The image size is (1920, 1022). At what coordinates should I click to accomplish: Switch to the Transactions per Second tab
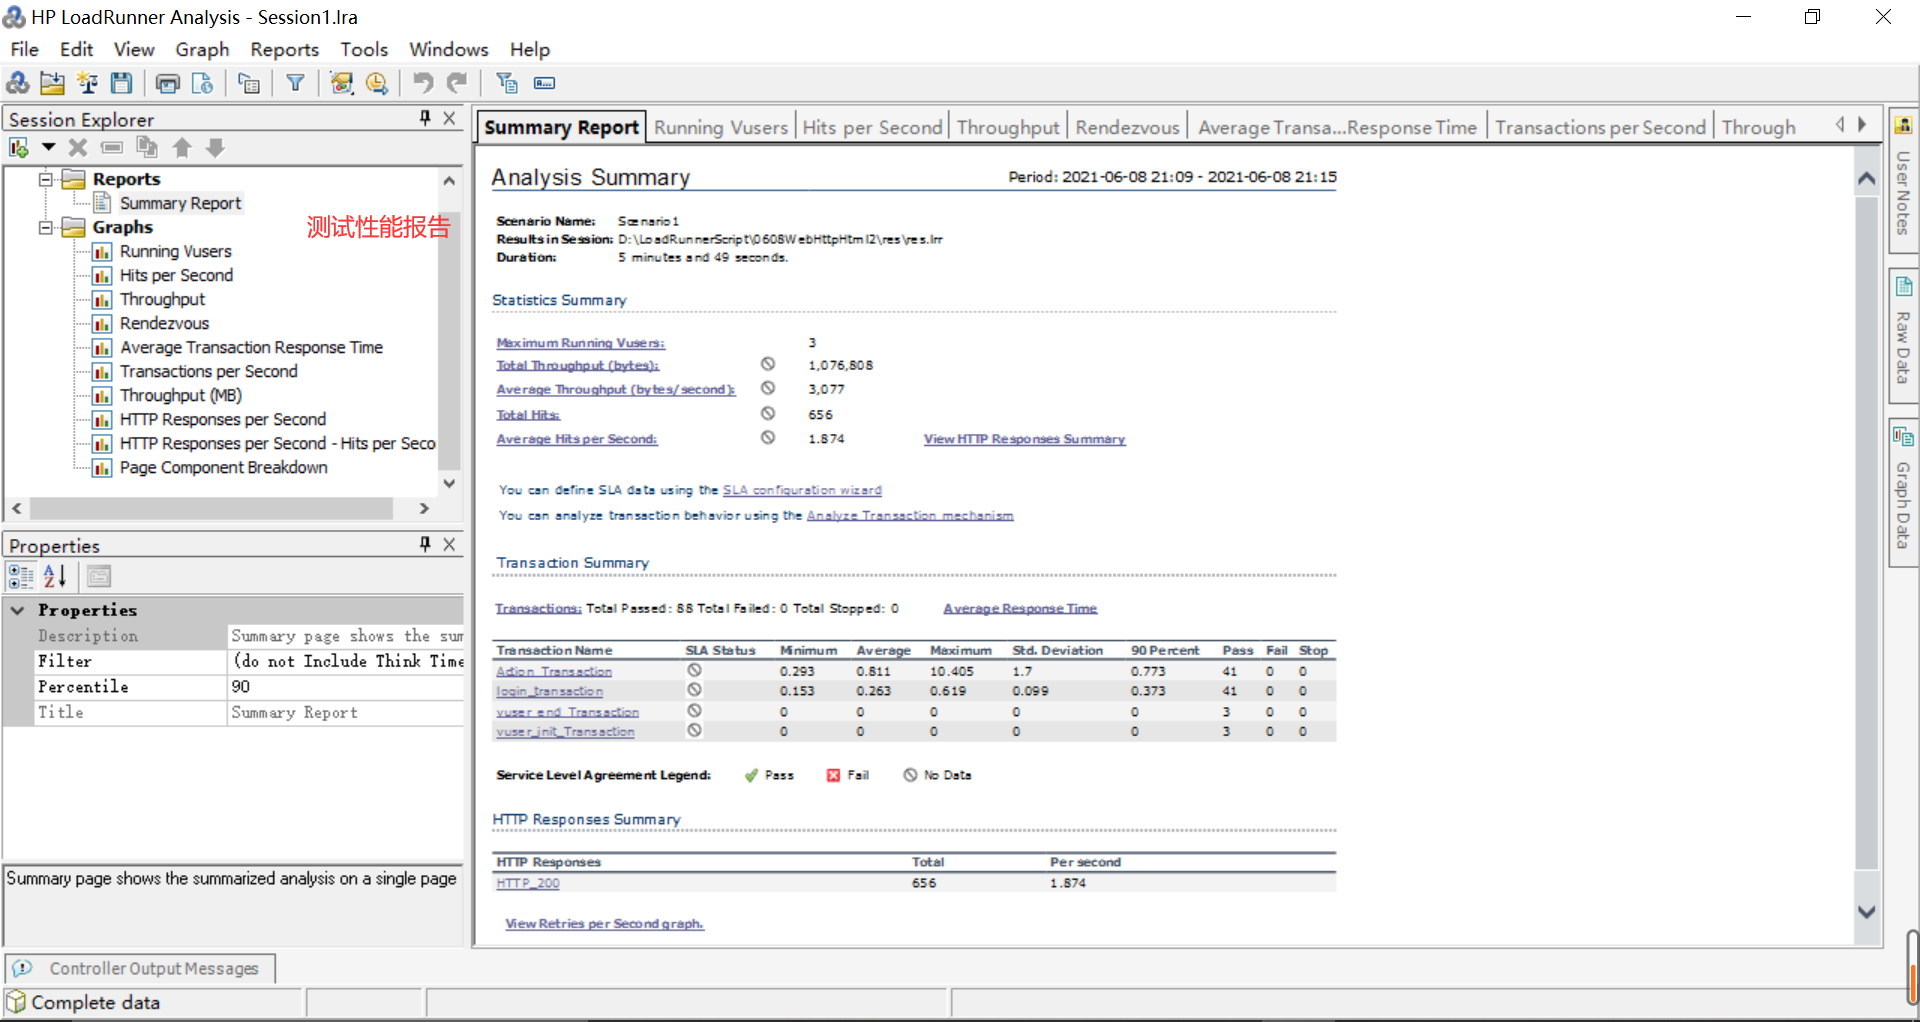click(x=1600, y=127)
